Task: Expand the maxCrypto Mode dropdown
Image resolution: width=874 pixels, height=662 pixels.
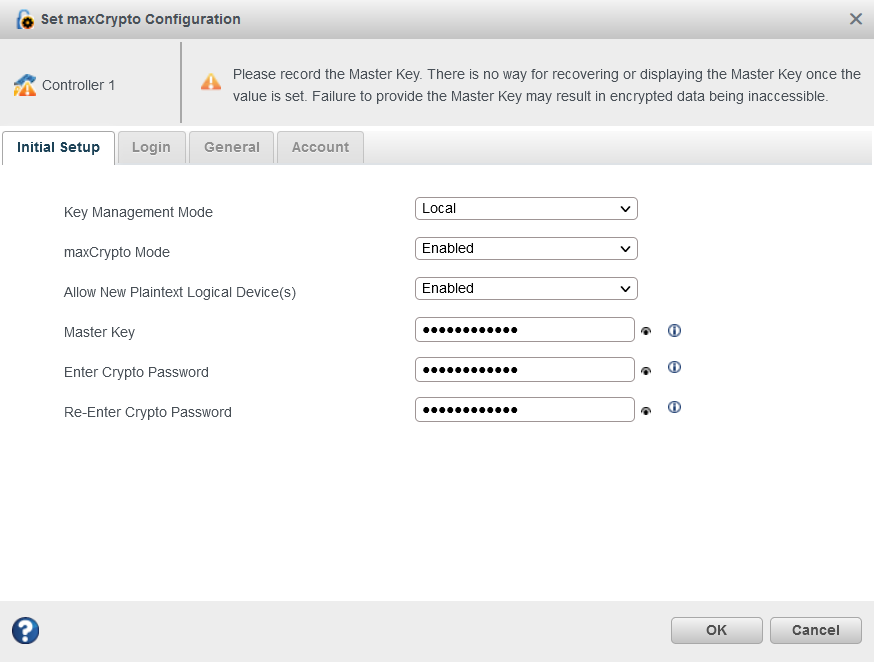Action: 526,248
